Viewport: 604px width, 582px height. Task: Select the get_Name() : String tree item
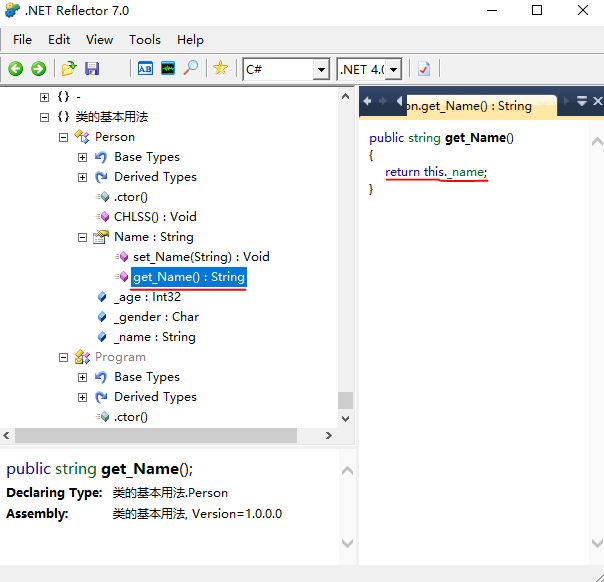189,277
